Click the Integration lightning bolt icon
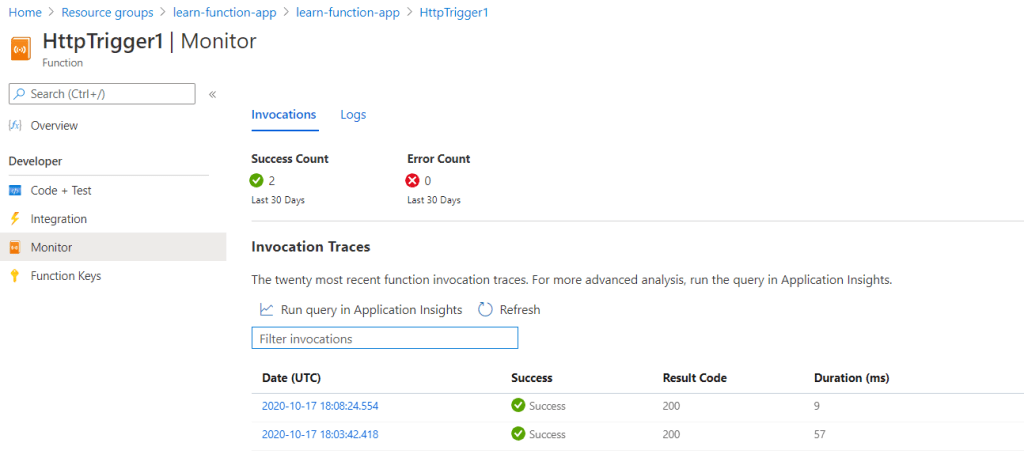This screenshot has width=1024, height=473. tap(15, 219)
